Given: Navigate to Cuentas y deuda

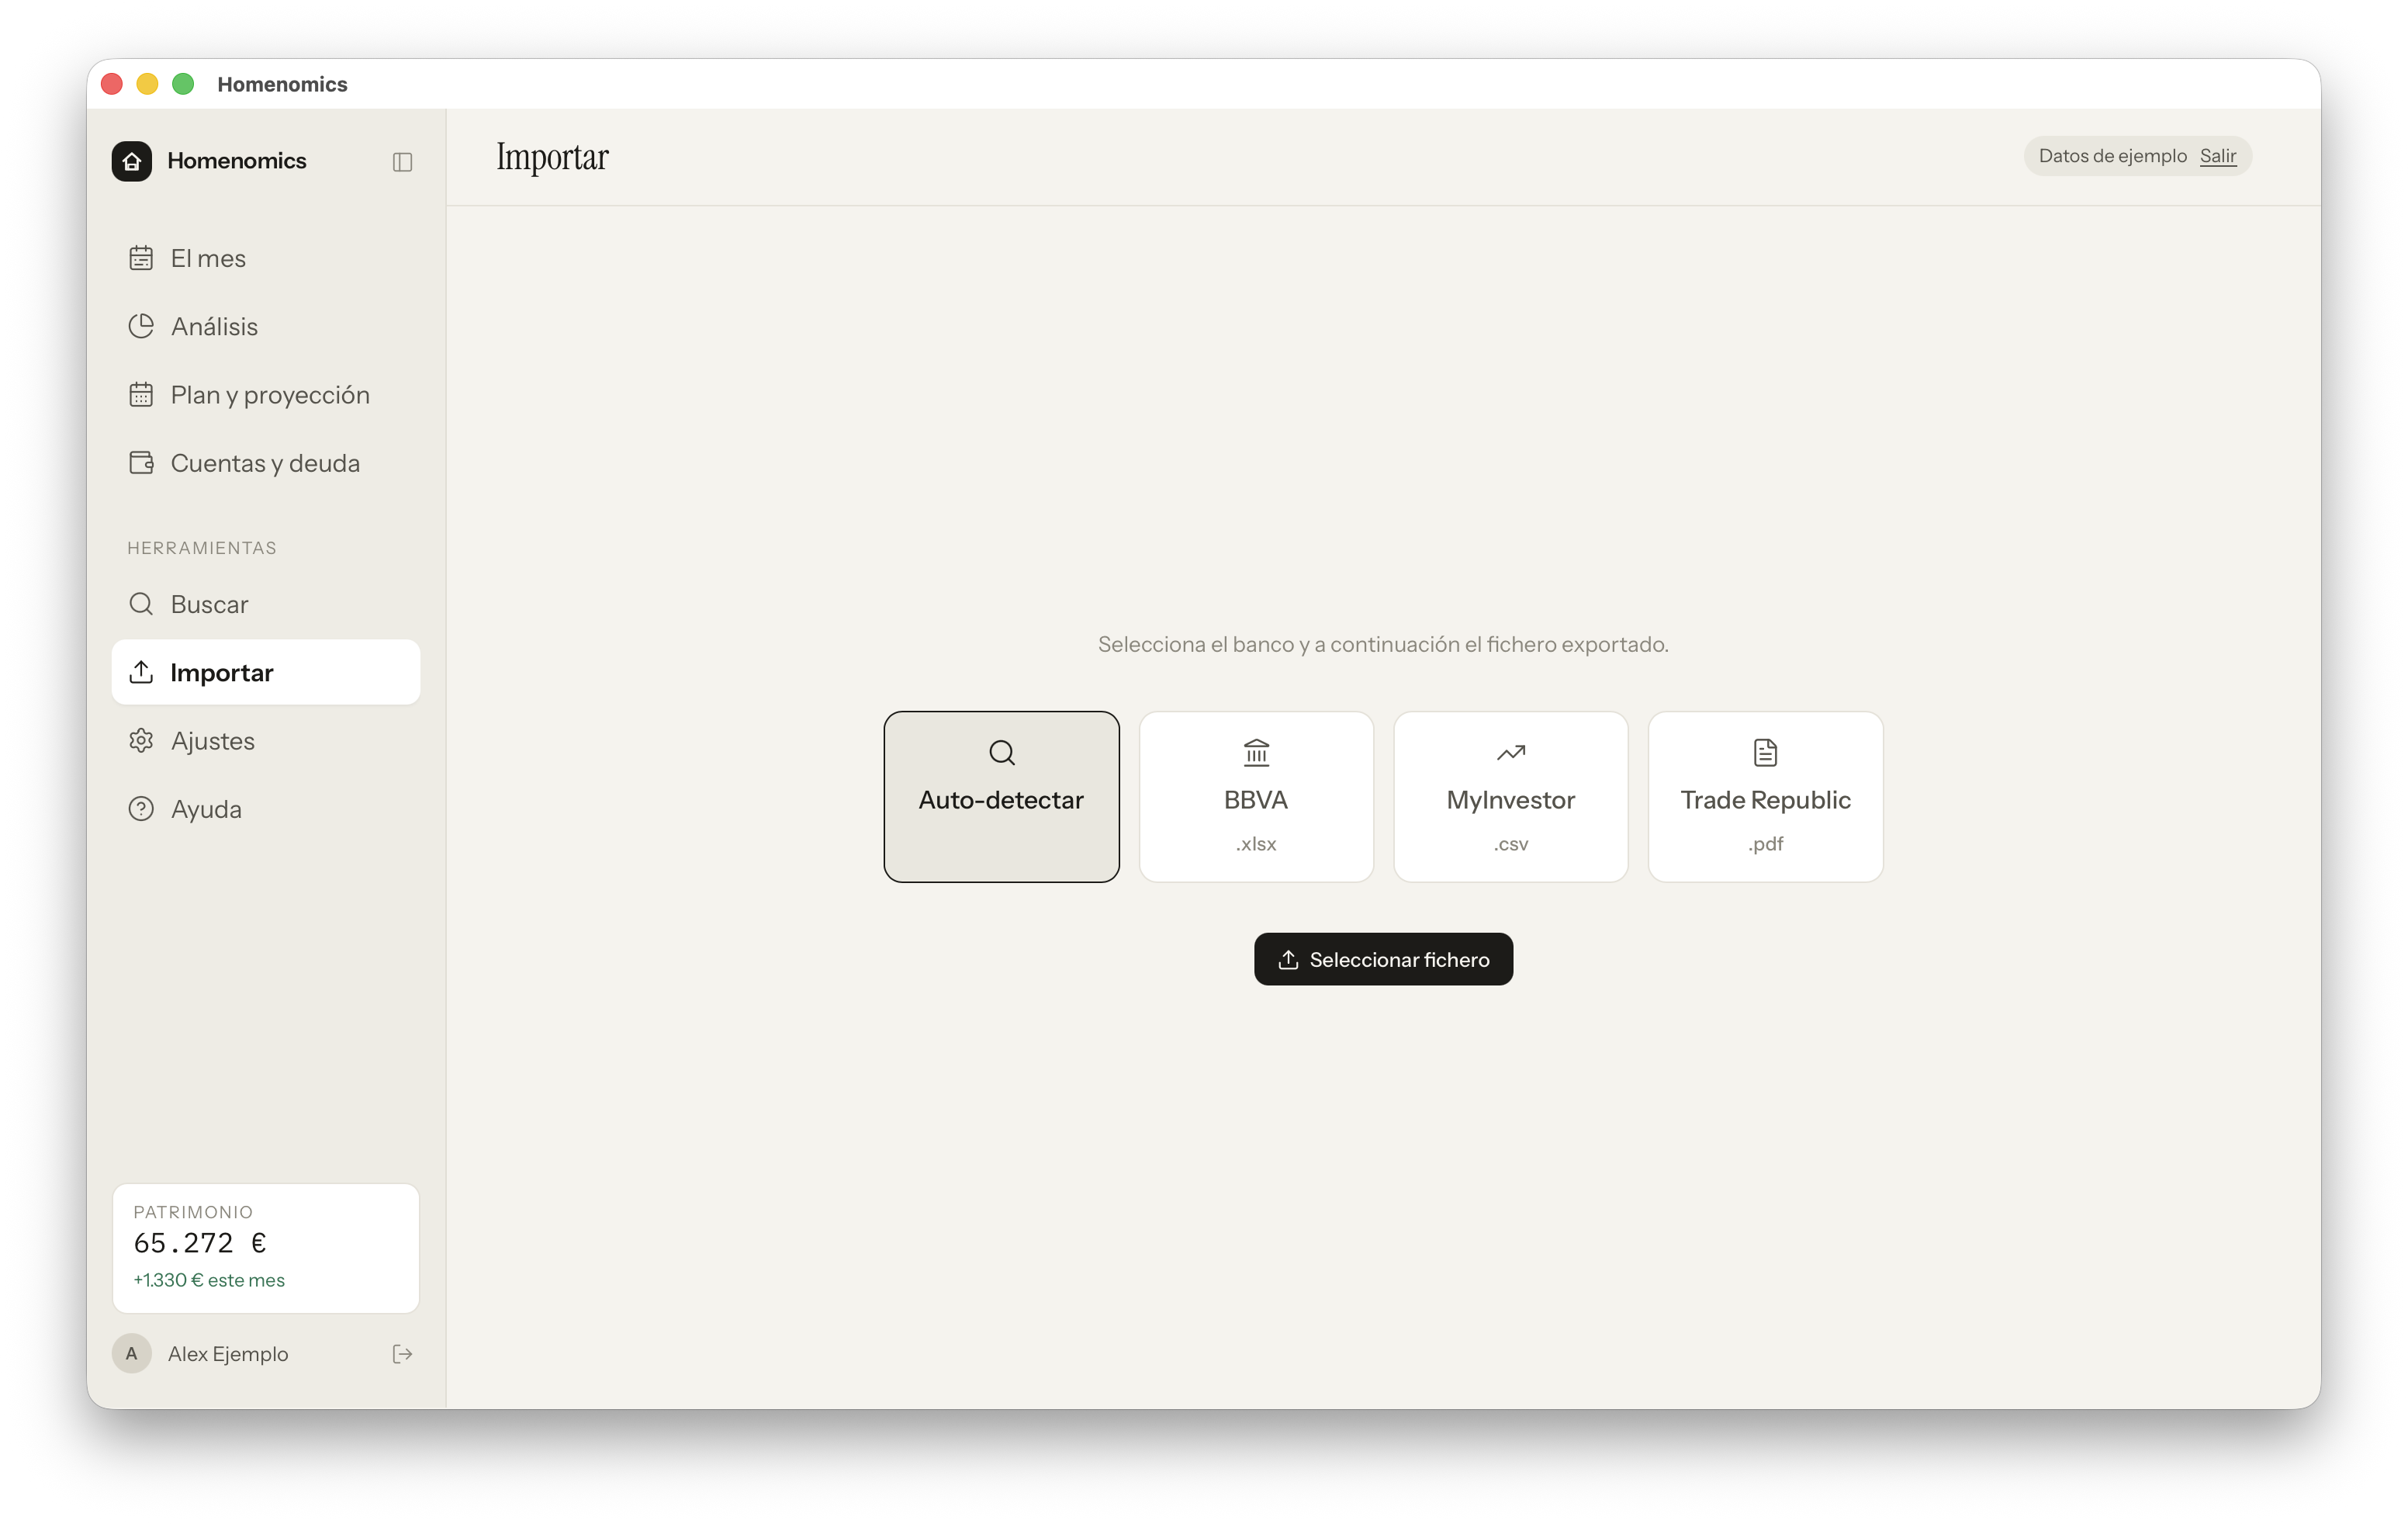Looking at the screenshot, I should 266,463.
